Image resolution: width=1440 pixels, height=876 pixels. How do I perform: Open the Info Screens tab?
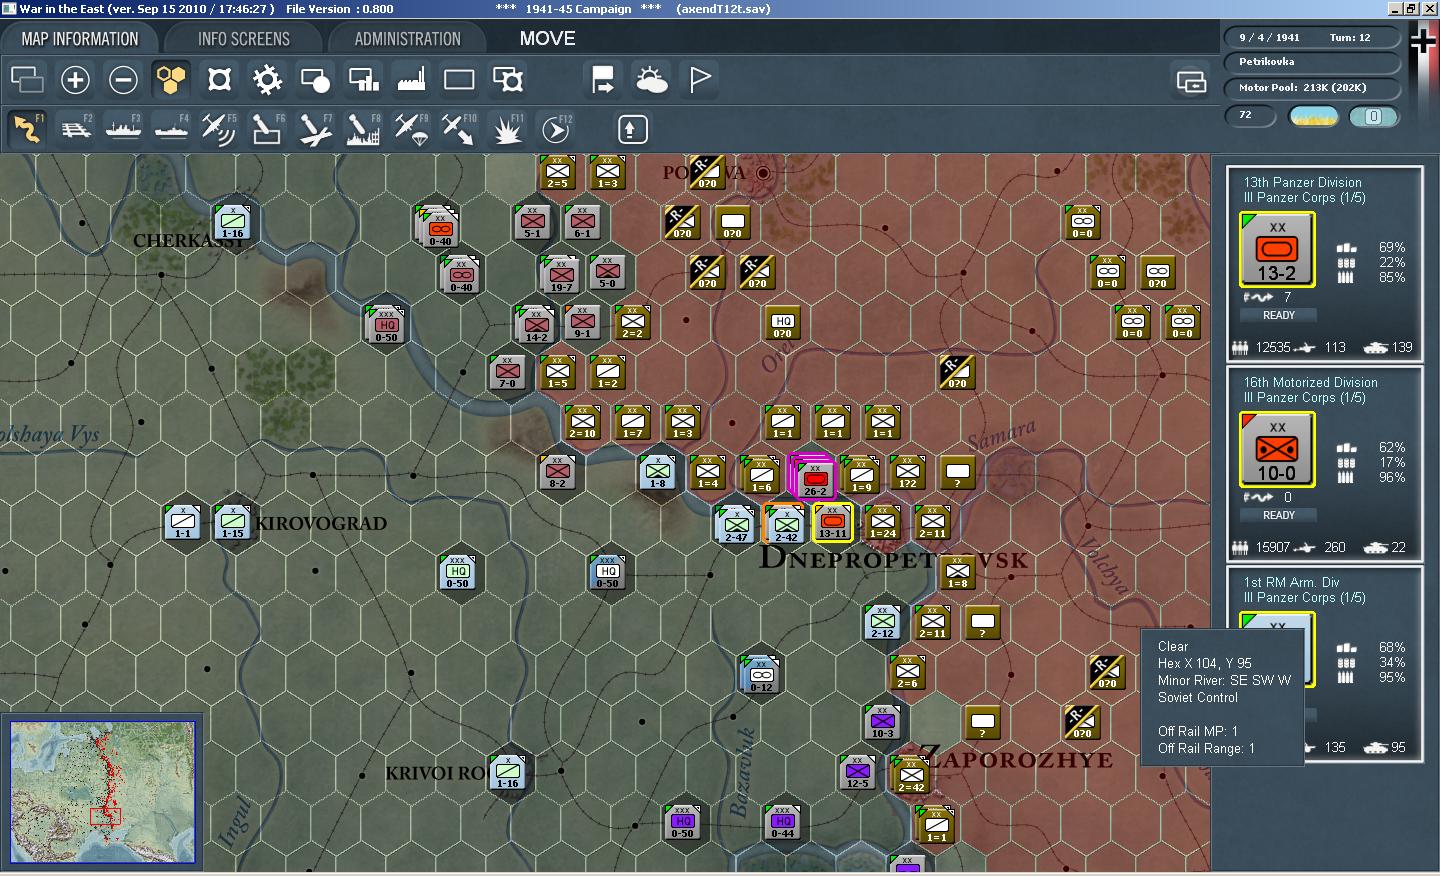coord(244,39)
